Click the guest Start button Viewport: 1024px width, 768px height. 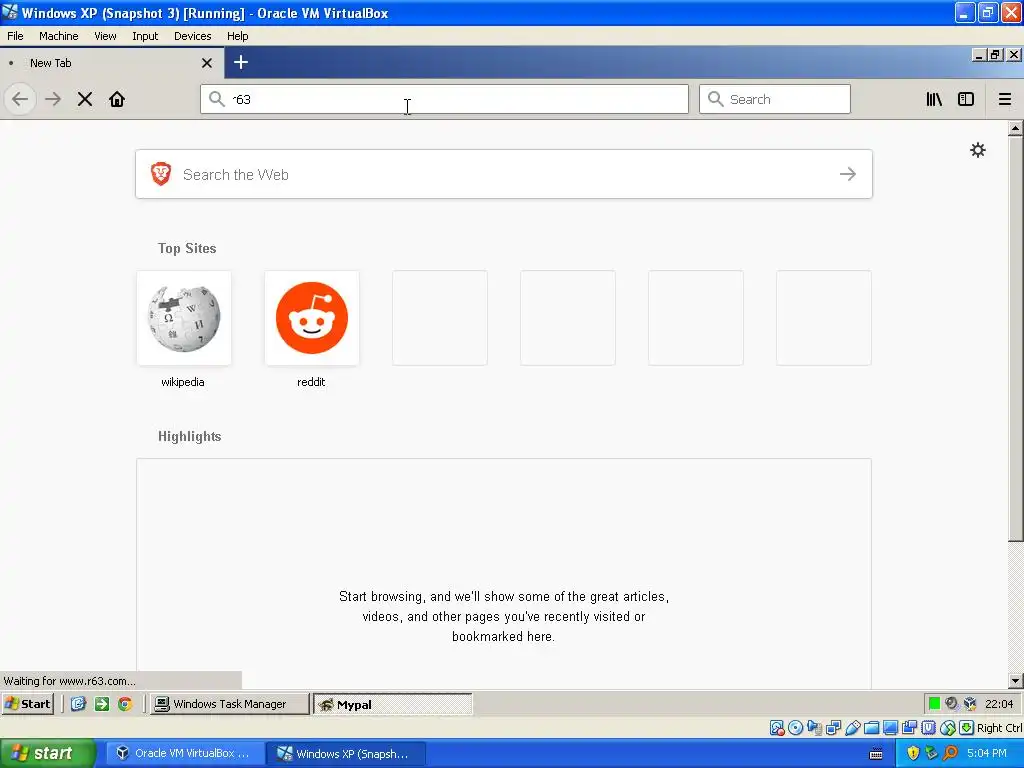point(28,704)
